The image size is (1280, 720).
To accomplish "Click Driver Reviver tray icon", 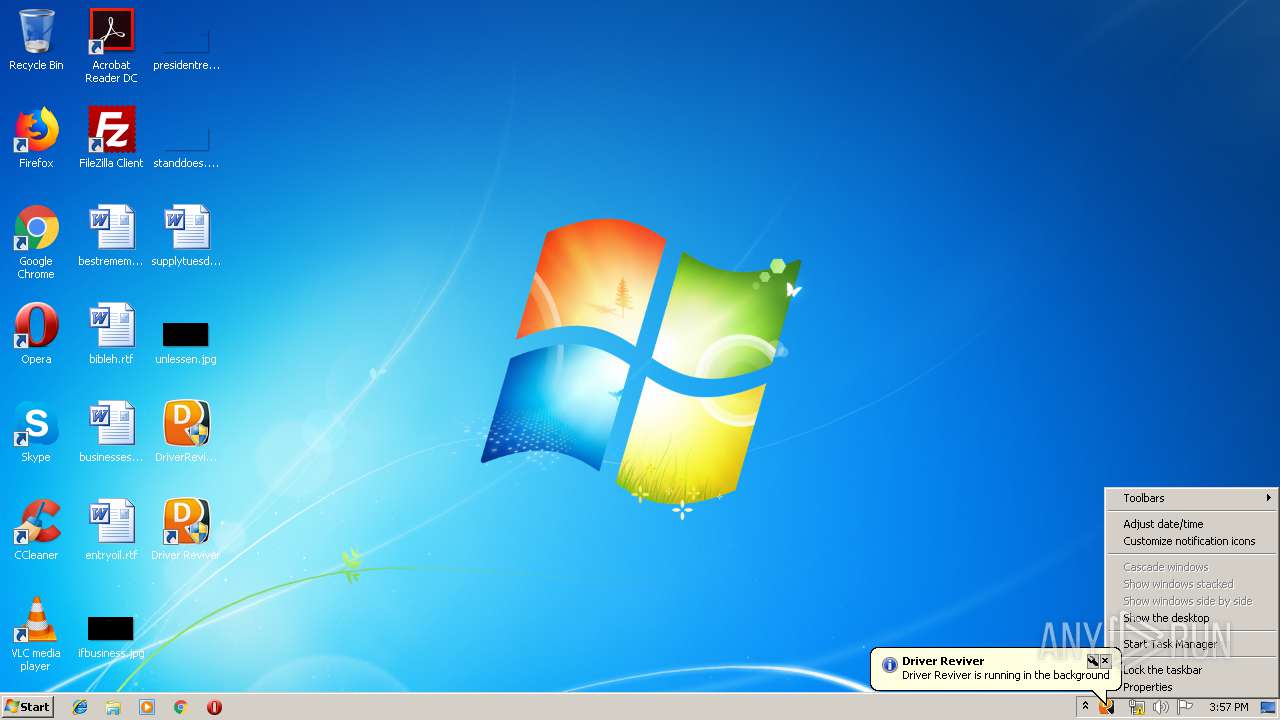I will 1107,707.
